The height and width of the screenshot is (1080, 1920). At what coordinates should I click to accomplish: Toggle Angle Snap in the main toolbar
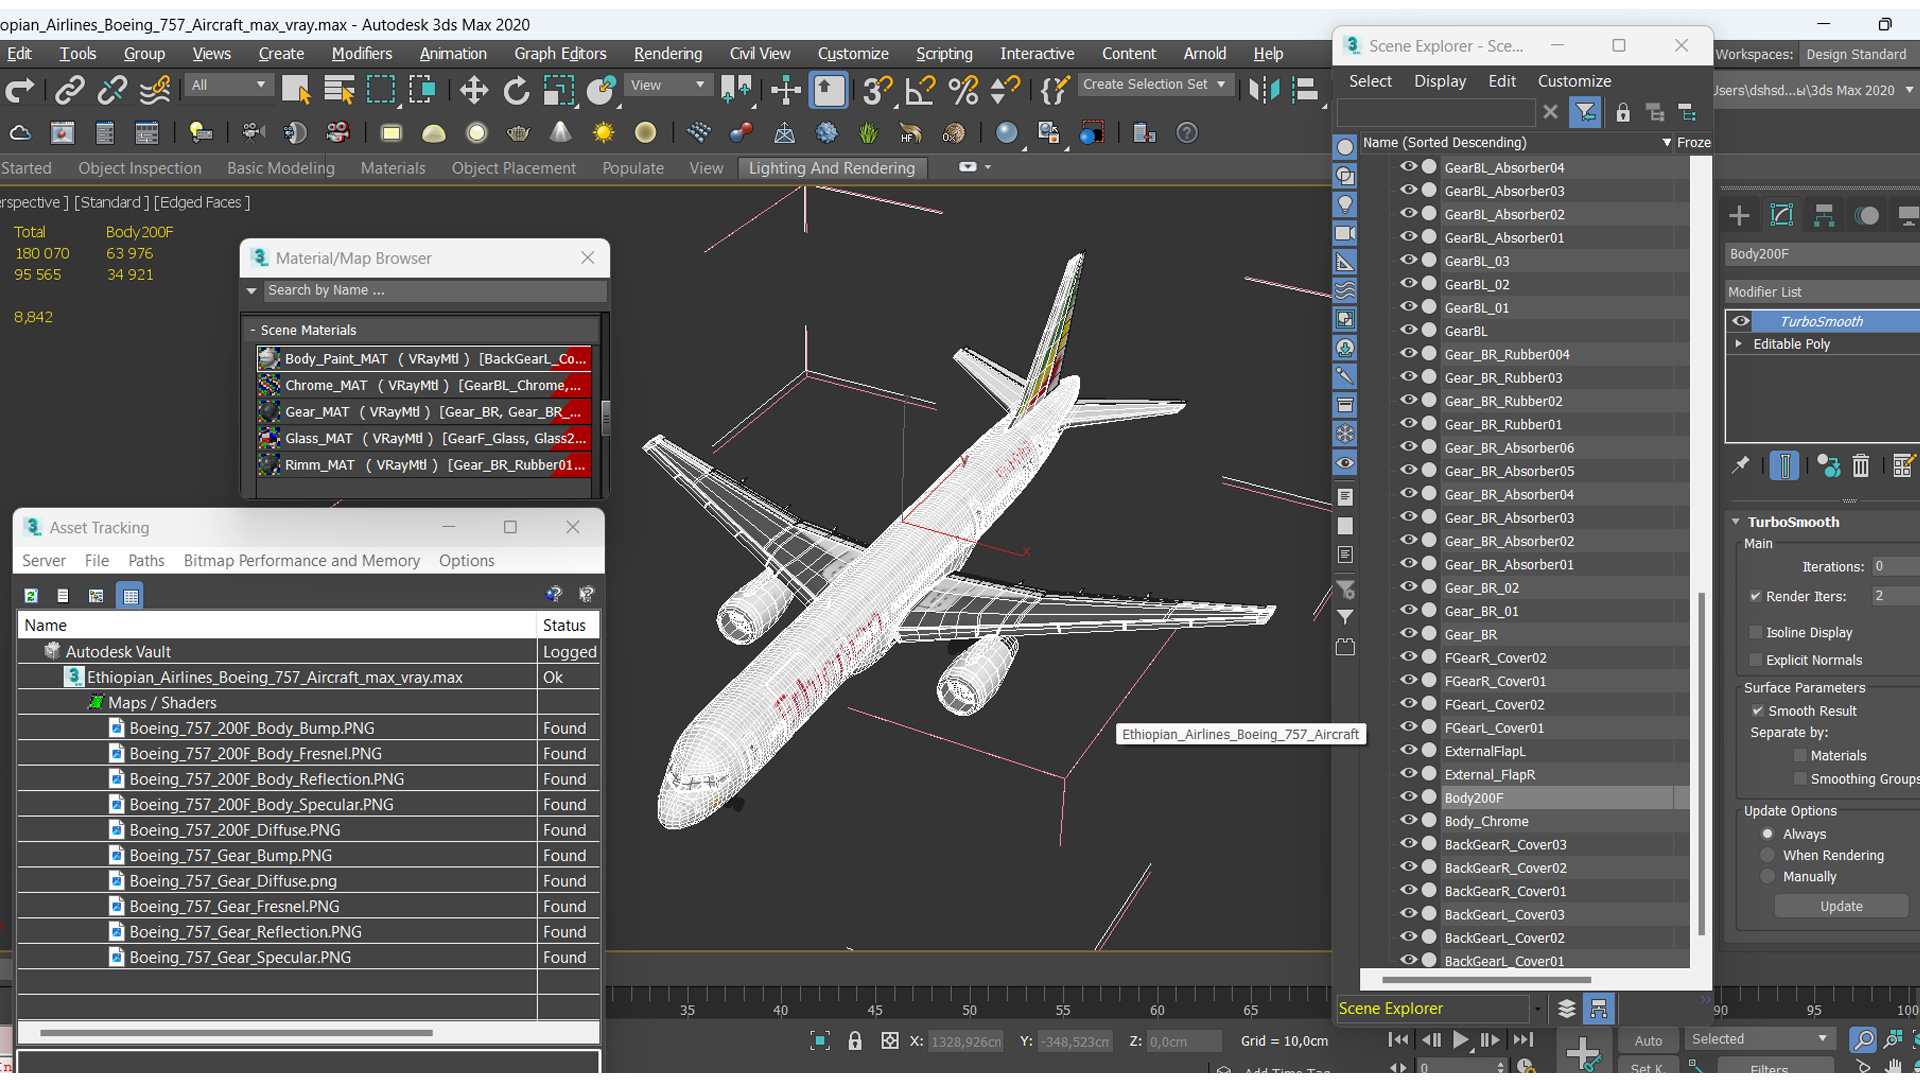(x=920, y=91)
